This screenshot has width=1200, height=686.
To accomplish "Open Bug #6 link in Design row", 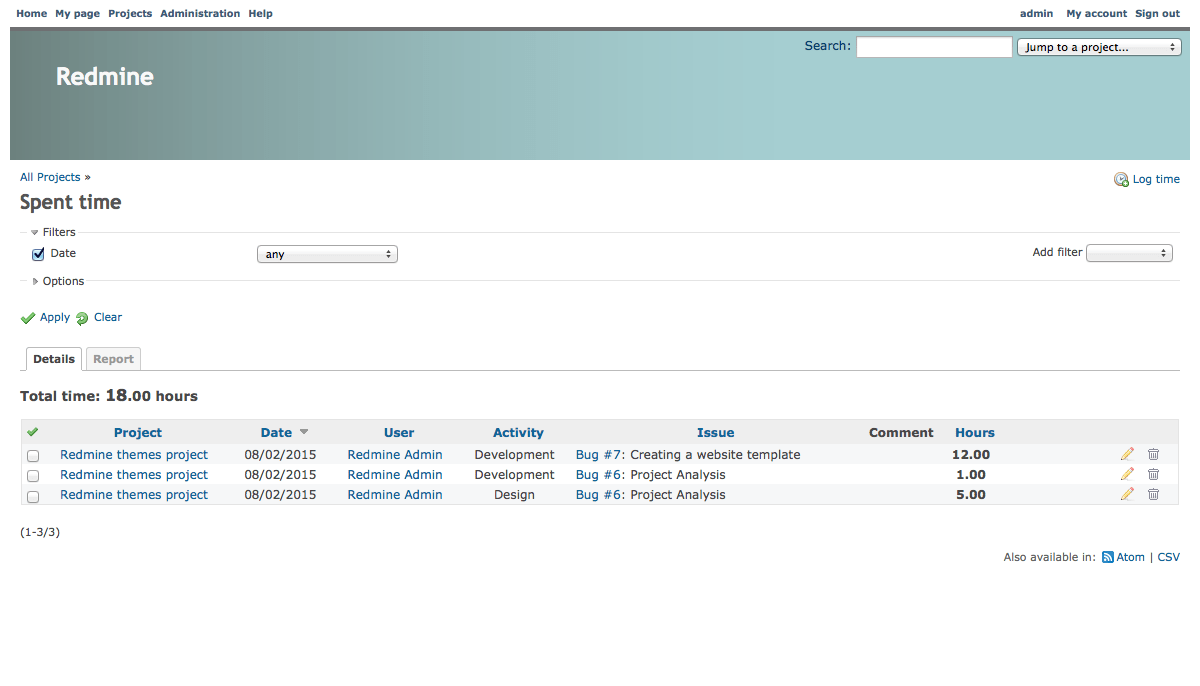I will pyautogui.click(x=600, y=495).
